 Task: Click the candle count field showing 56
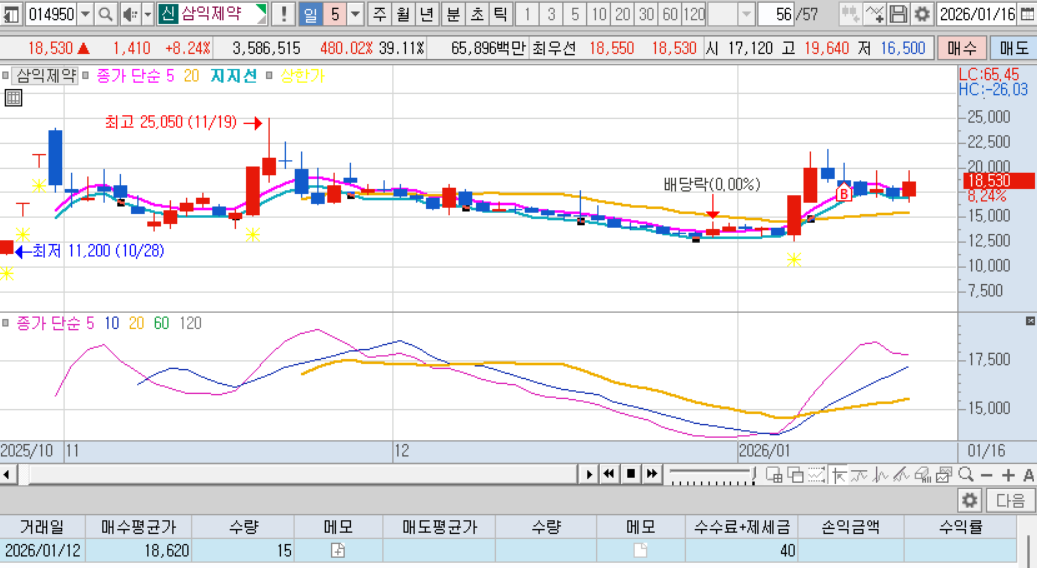(x=775, y=14)
